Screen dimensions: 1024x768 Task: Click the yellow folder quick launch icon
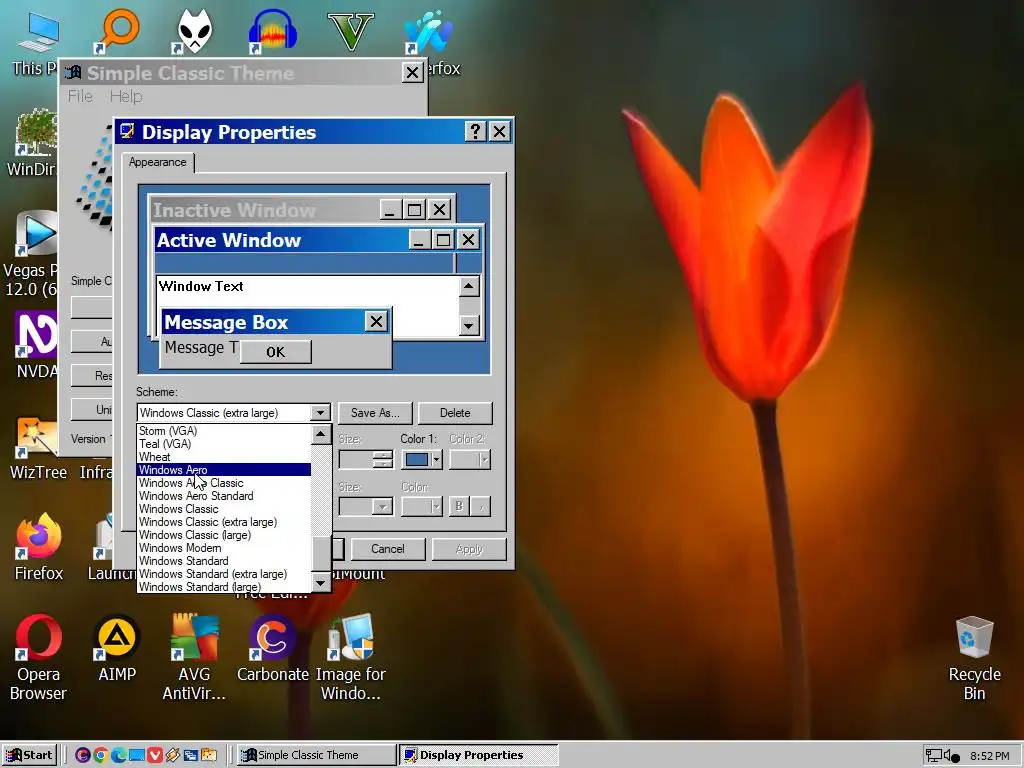pos(209,756)
